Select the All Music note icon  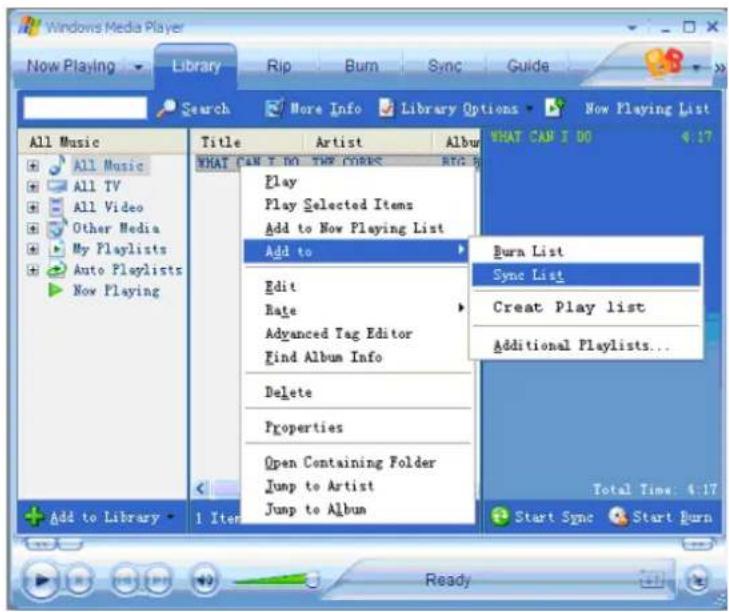click(57, 165)
